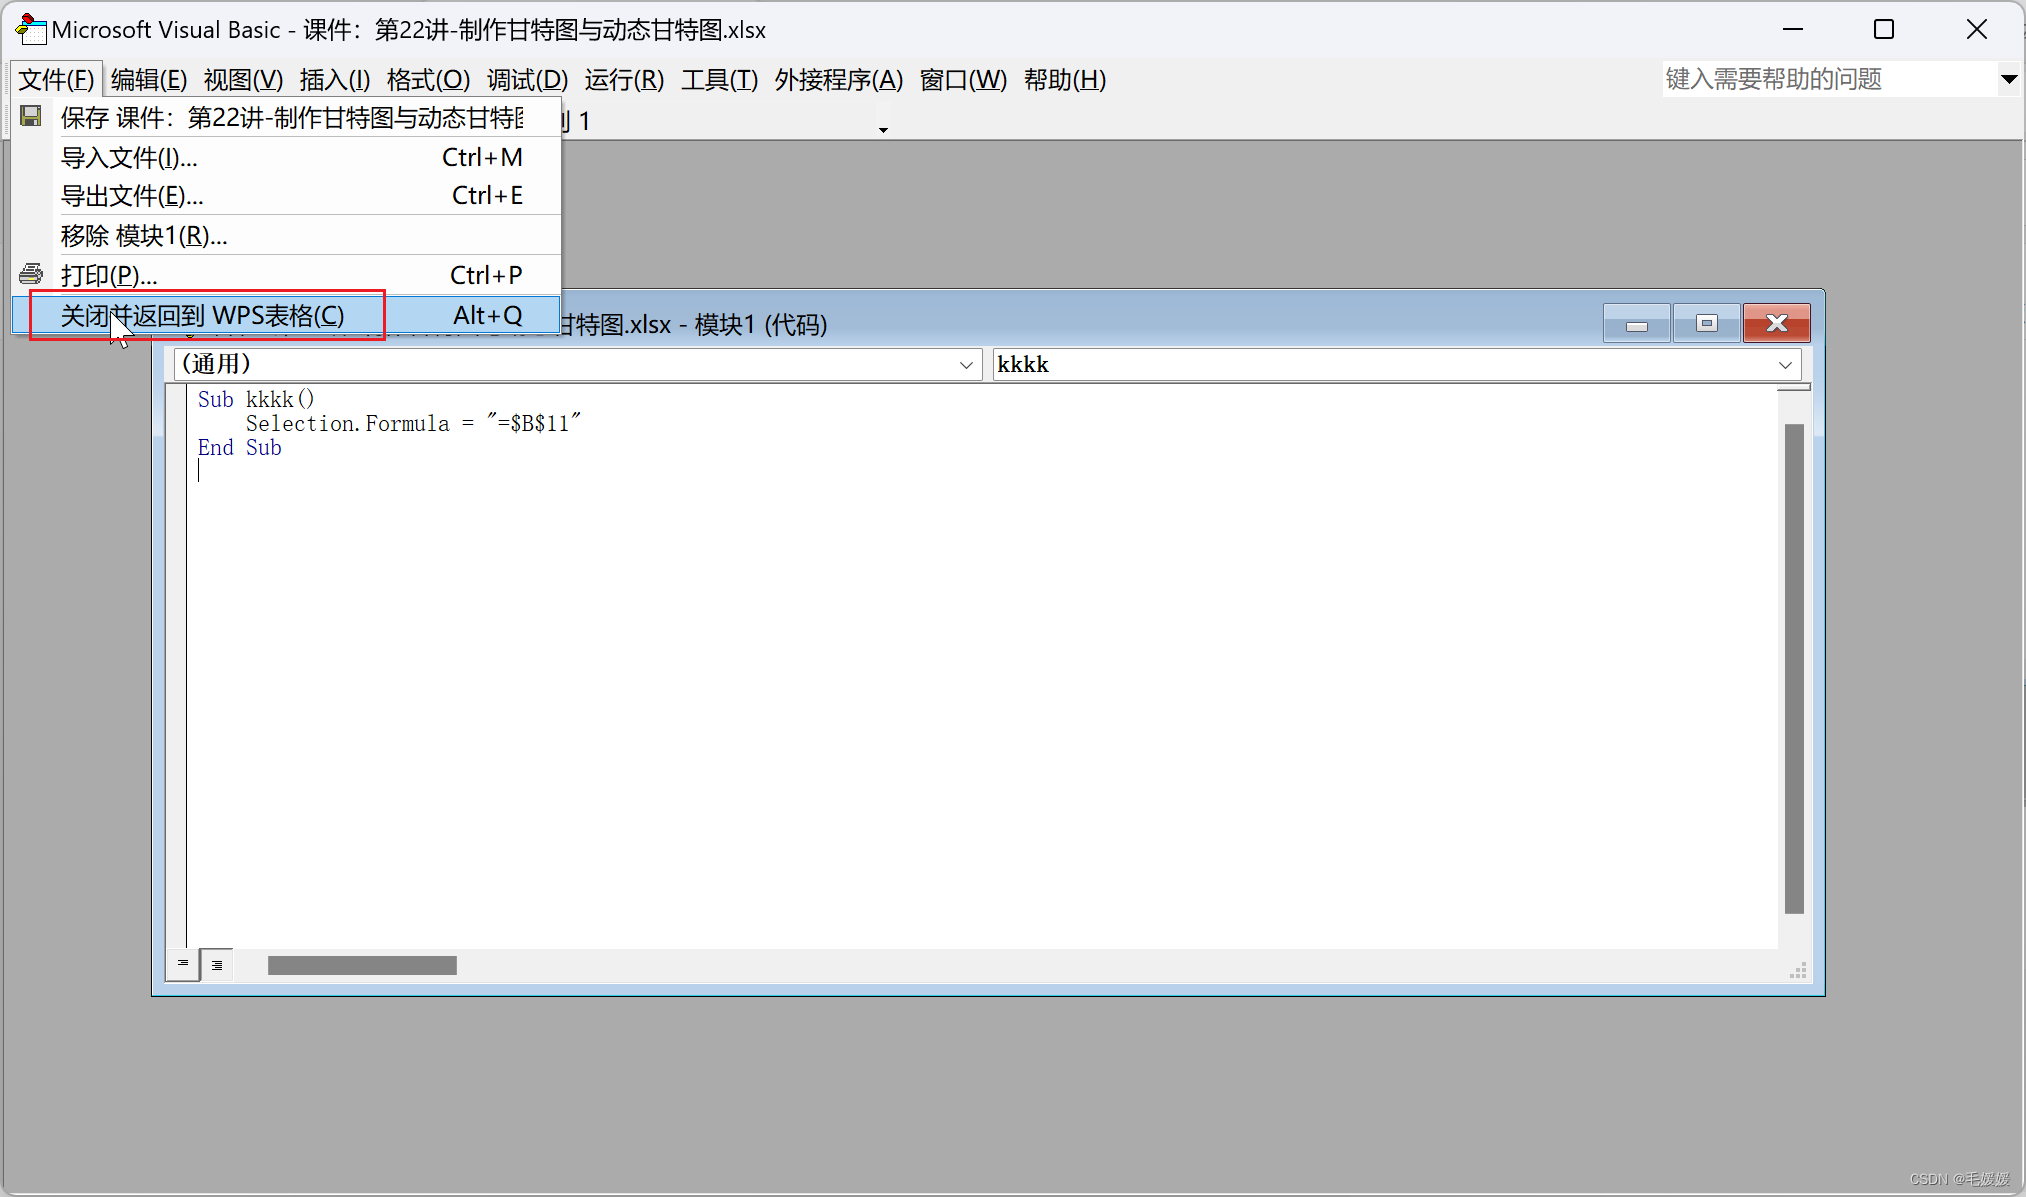This screenshot has height=1197, width=2026.
Task: Minimize the 模块1 code window
Action: point(1636,324)
